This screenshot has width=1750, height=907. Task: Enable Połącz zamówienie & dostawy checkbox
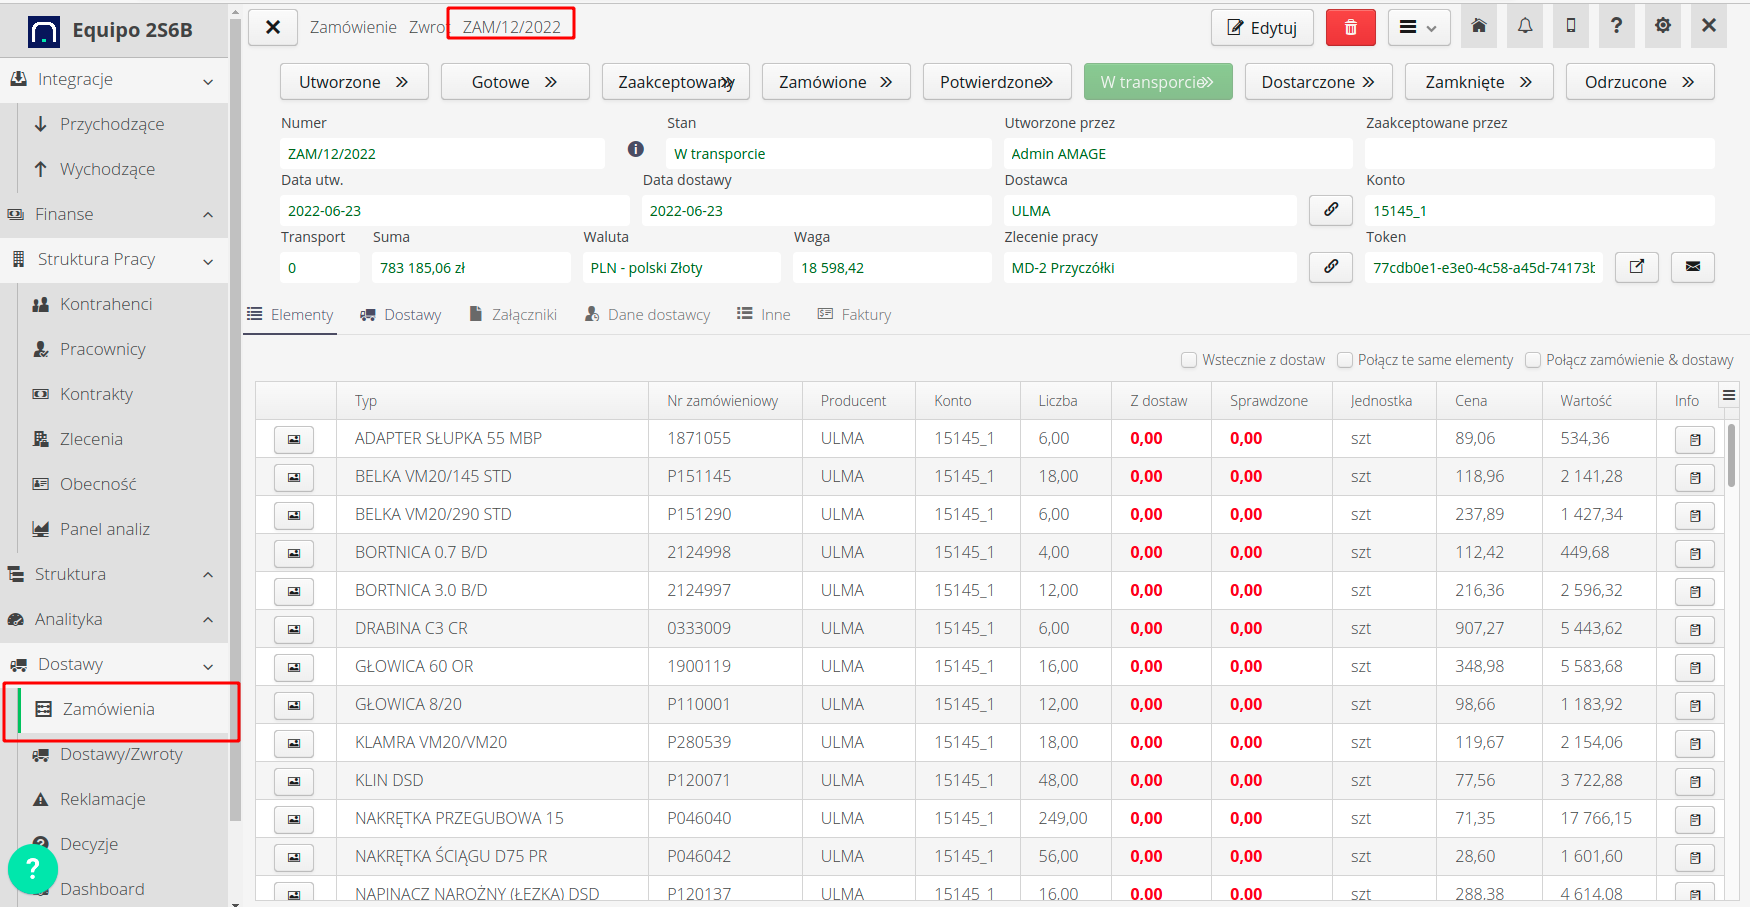coord(1531,359)
